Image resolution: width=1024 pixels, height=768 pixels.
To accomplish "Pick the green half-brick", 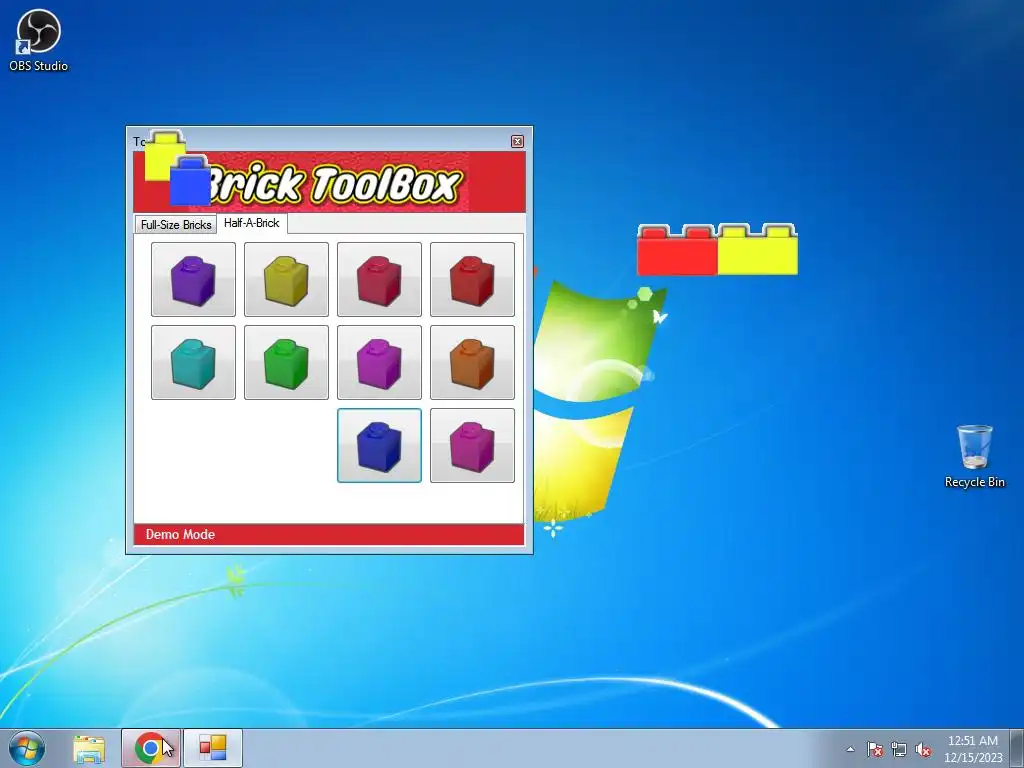I will (286, 362).
